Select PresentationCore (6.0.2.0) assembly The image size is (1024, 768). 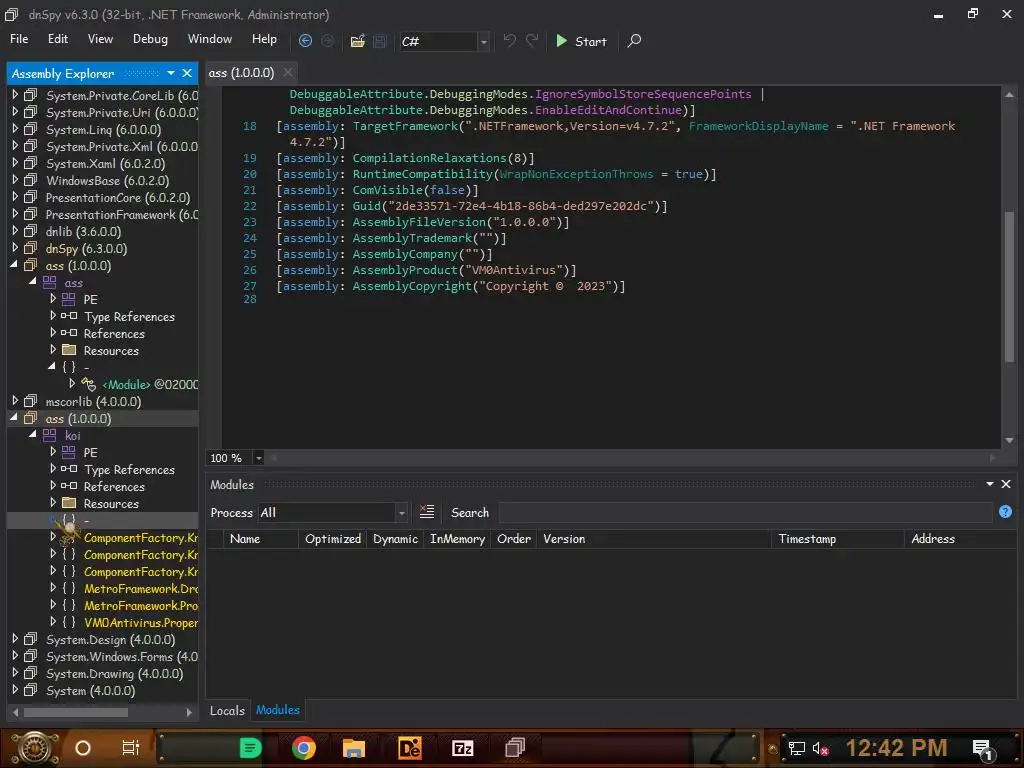pos(118,197)
